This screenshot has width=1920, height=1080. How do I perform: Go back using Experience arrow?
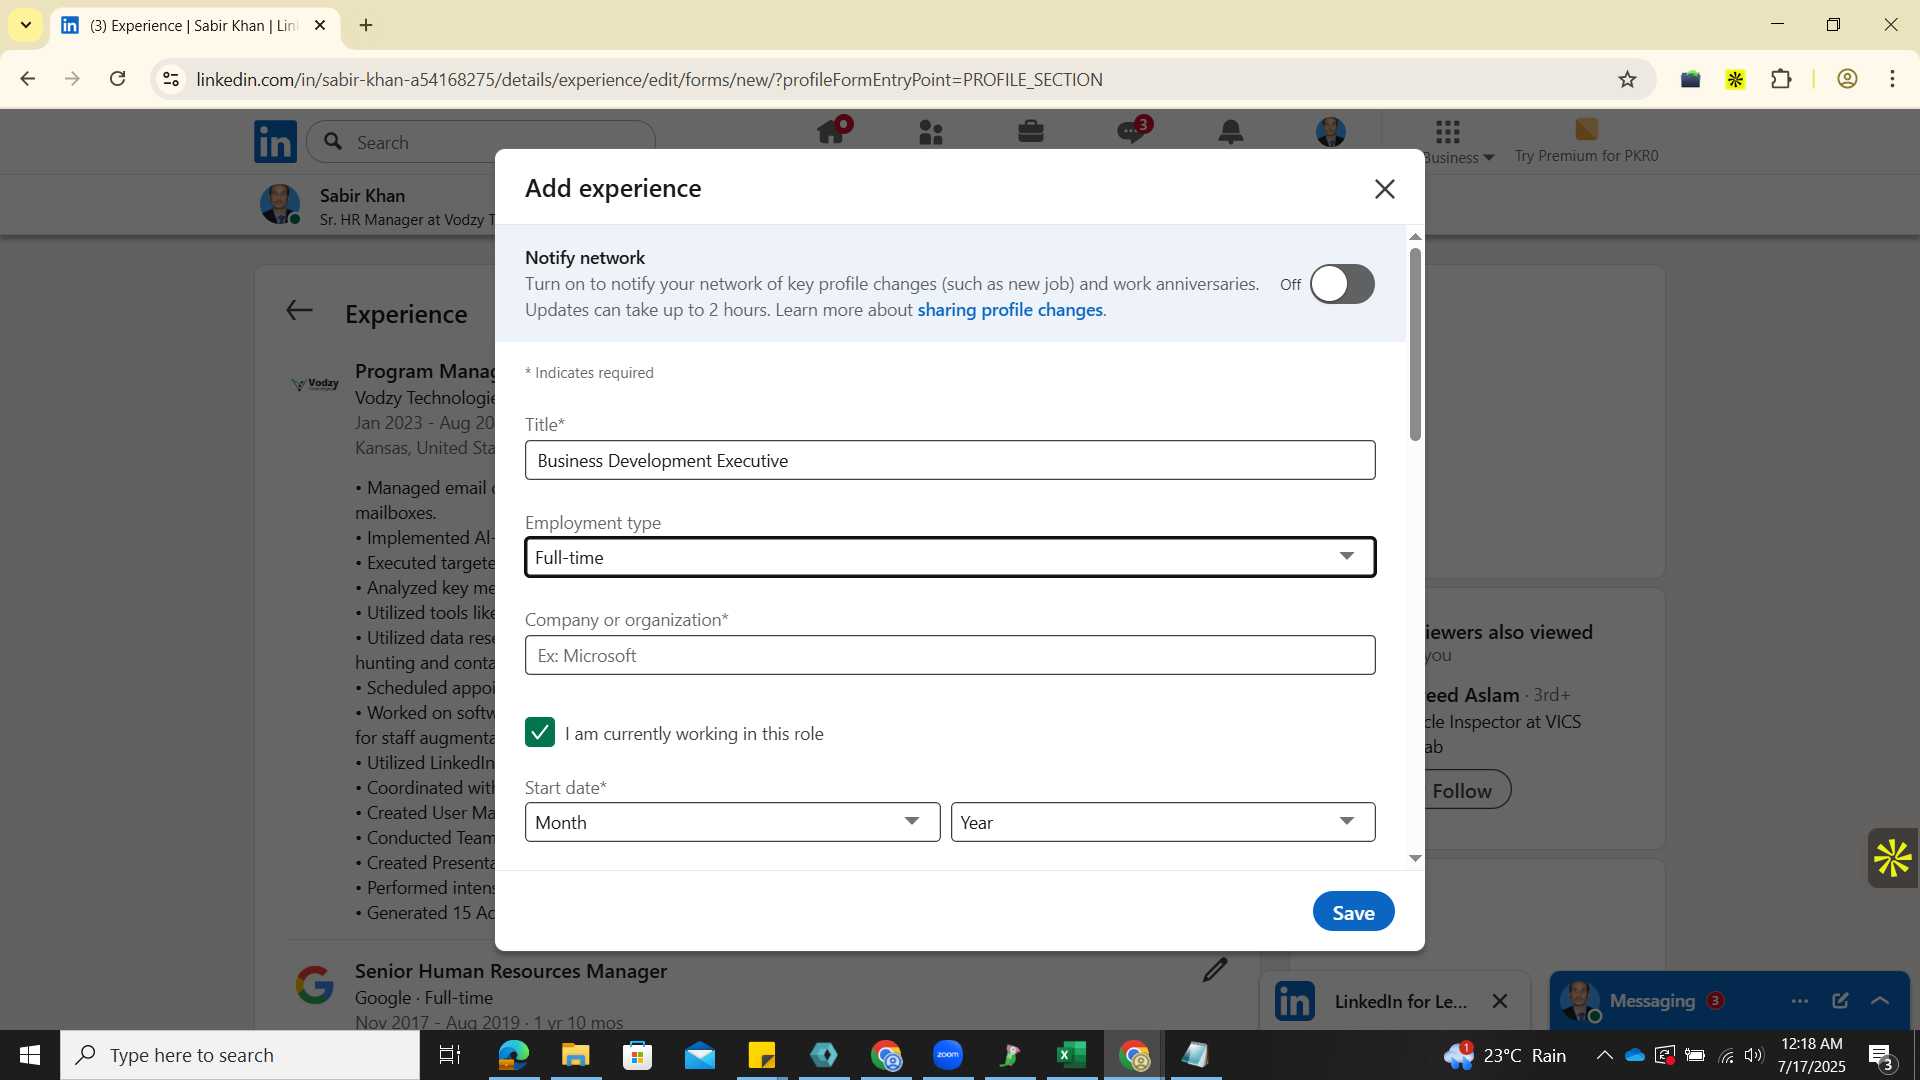pyautogui.click(x=299, y=311)
